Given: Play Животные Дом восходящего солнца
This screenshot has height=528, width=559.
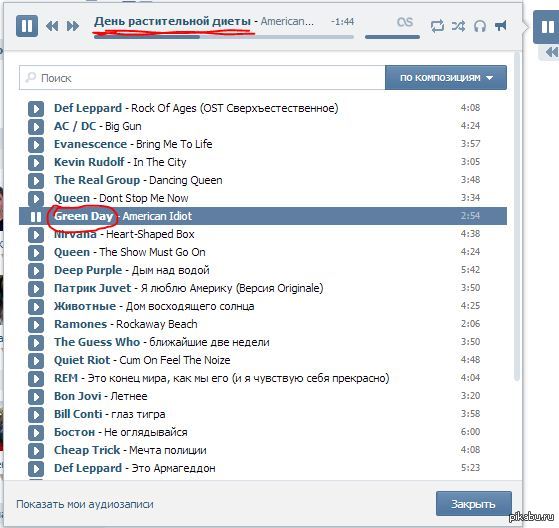Looking at the screenshot, I should pos(36,307).
